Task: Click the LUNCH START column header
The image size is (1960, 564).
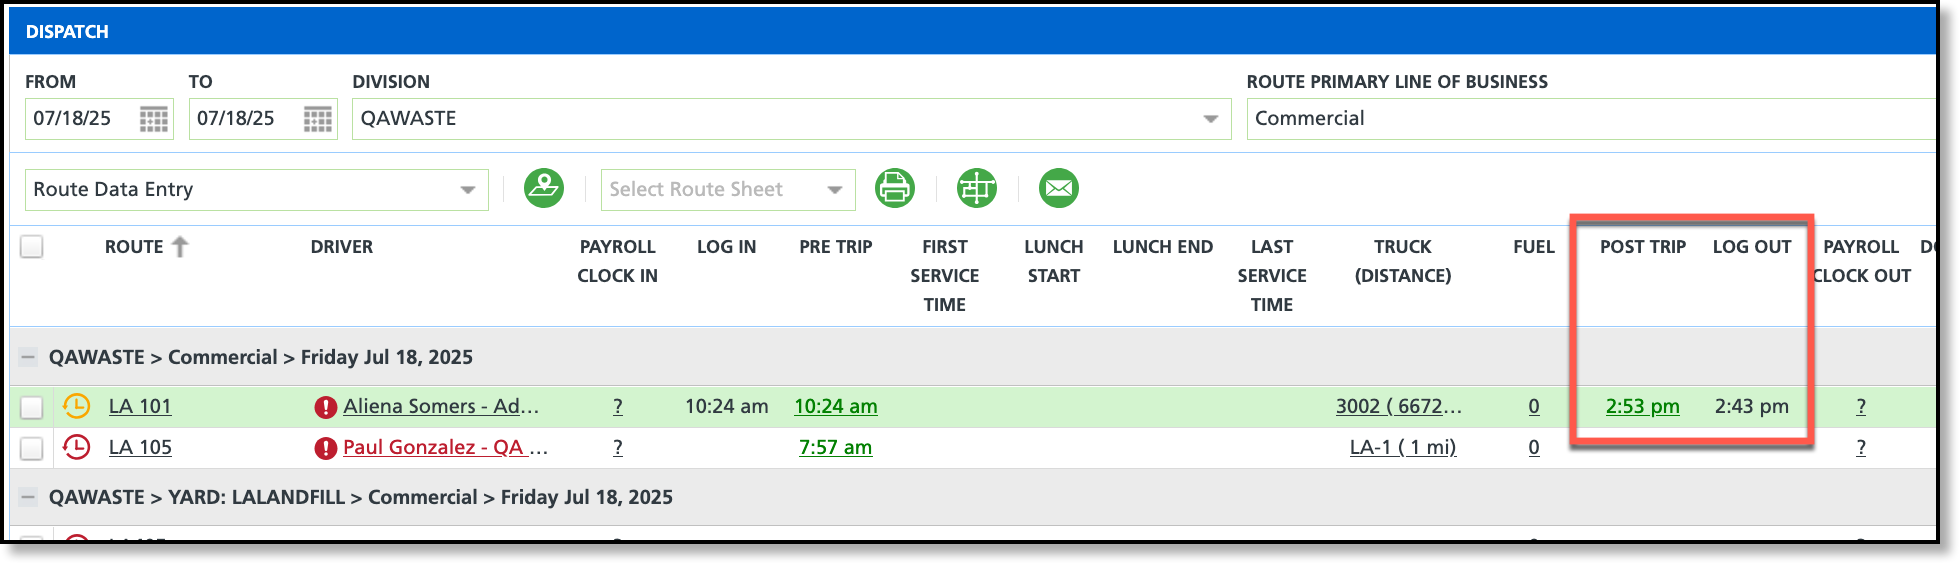Action: [1054, 261]
